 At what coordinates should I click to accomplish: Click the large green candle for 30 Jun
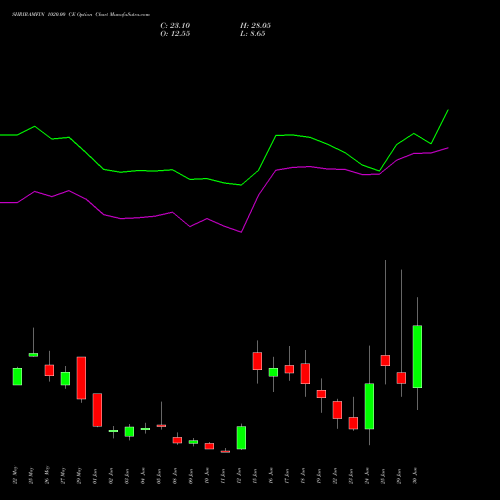click(x=417, y=357)
